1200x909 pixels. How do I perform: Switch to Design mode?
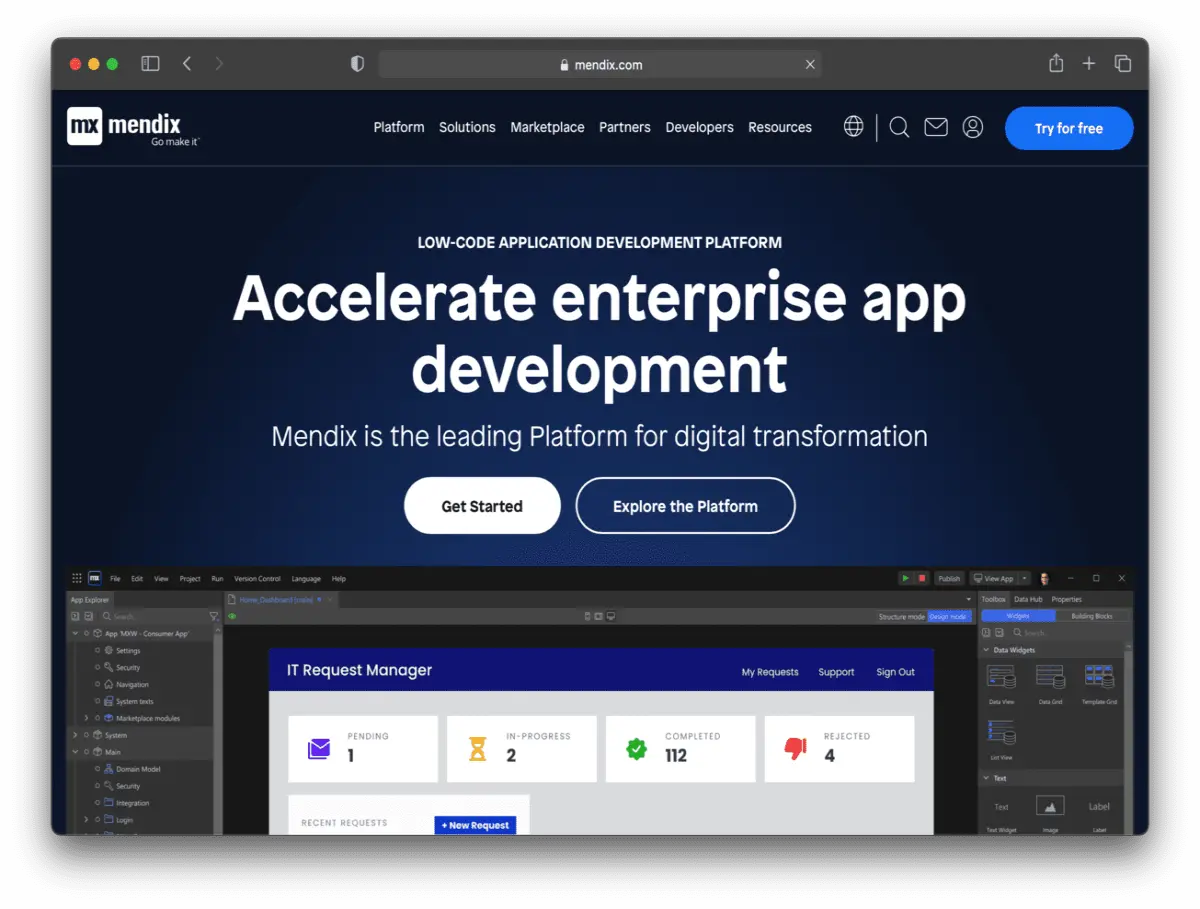[948, 617]
